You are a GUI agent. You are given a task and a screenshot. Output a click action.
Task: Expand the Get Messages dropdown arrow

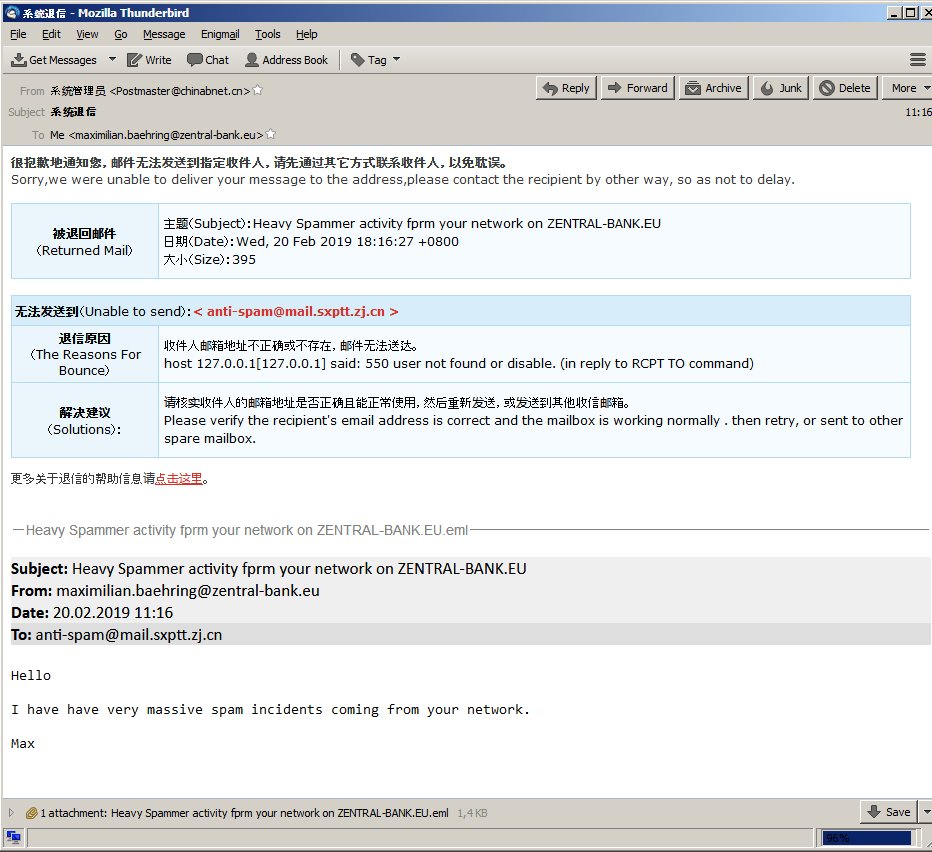click(112, 60)
